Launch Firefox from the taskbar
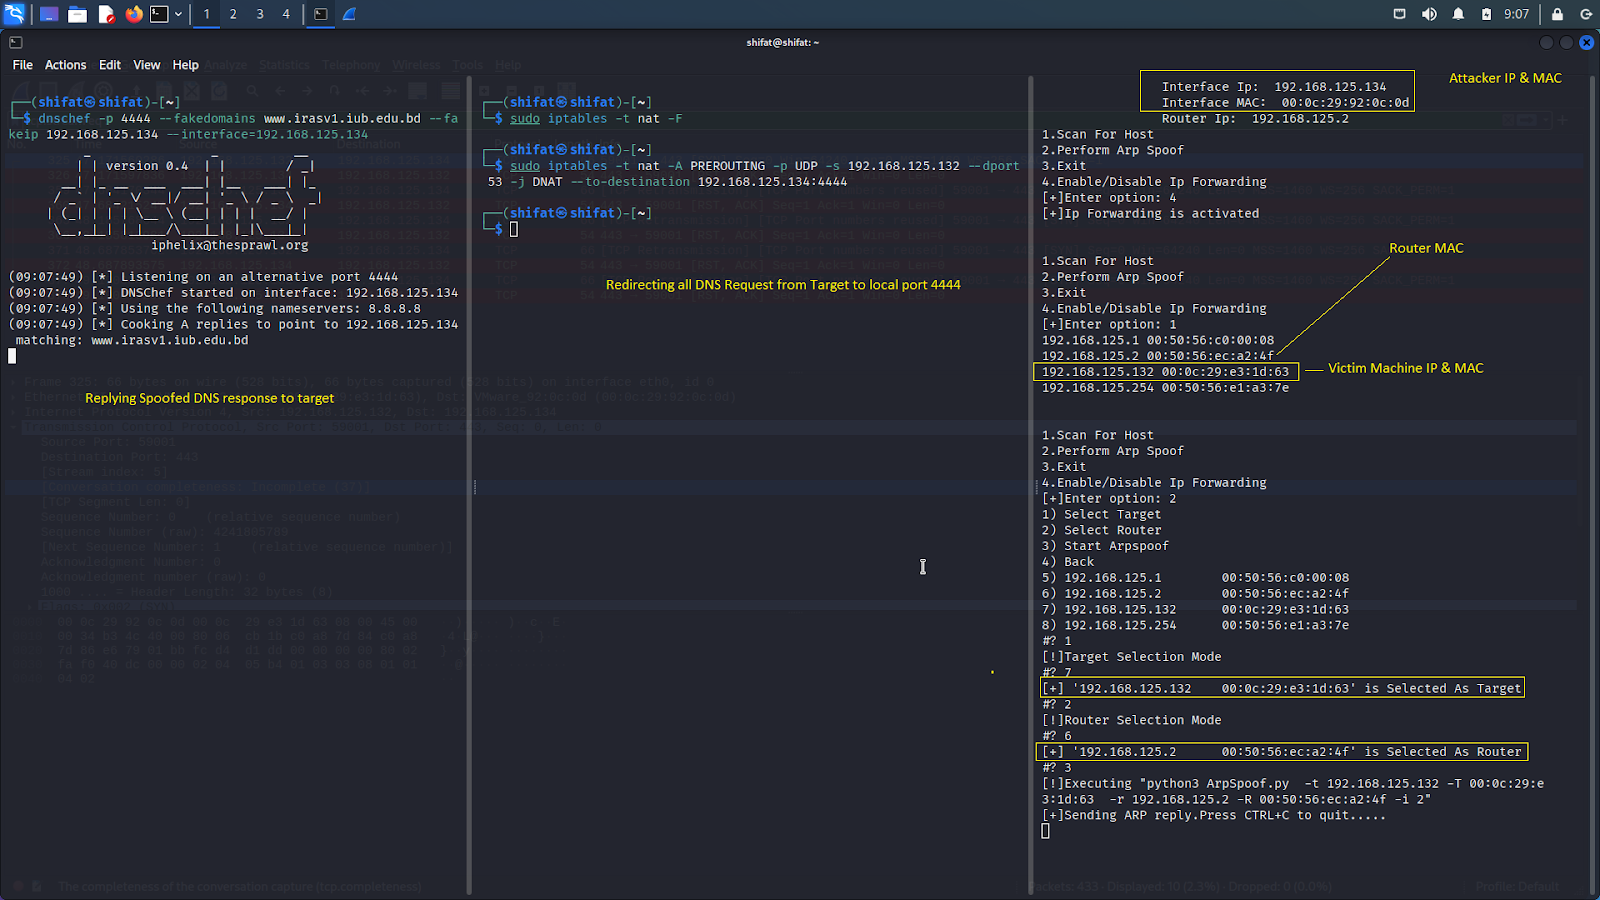1600x900 pixels. coord(134,14)
